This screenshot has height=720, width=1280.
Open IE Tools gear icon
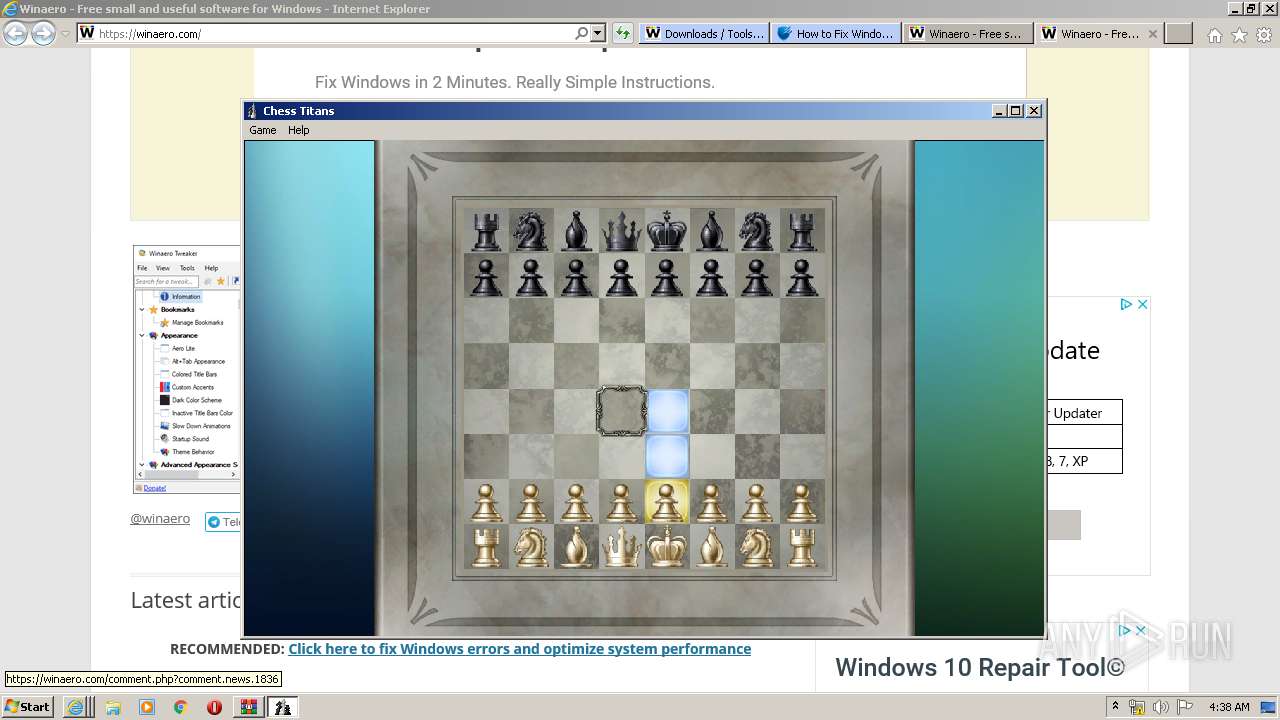point(1264,35)
